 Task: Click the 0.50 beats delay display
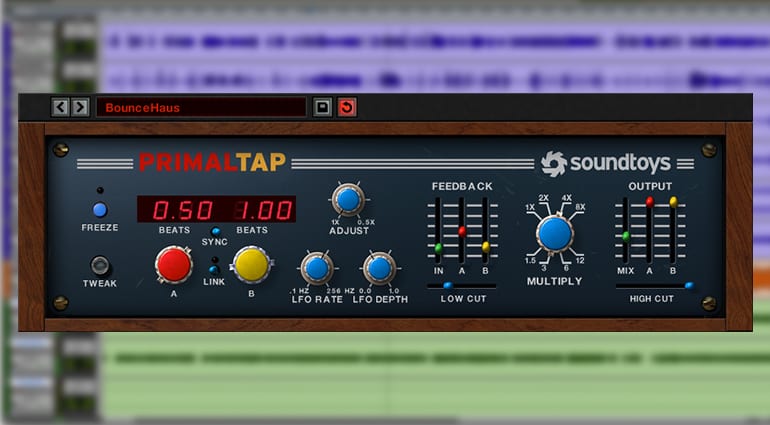(182, 209)
